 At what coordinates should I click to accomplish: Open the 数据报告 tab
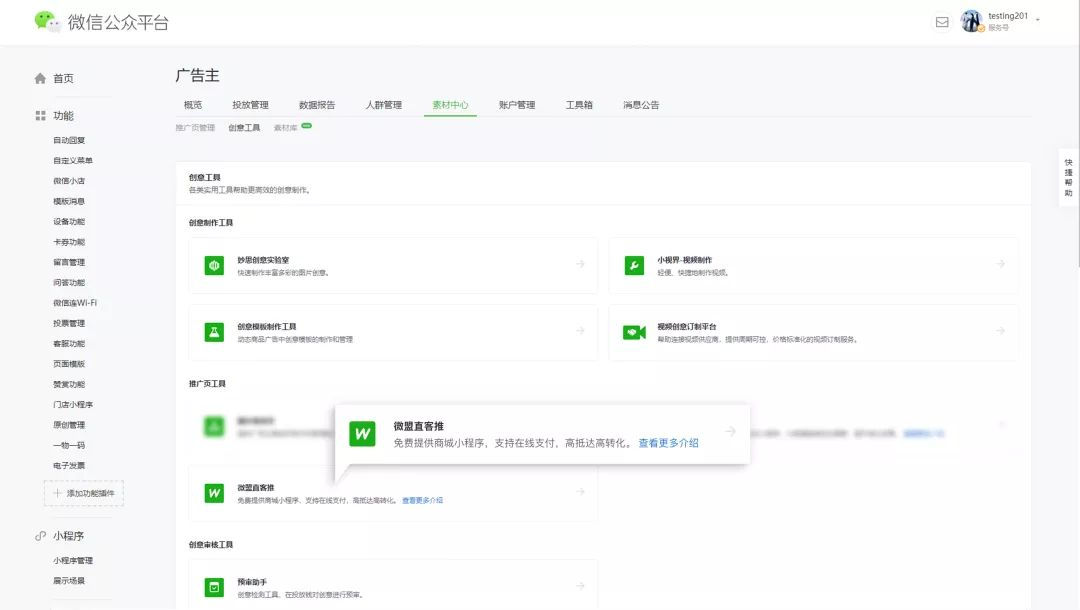point(317,105)
